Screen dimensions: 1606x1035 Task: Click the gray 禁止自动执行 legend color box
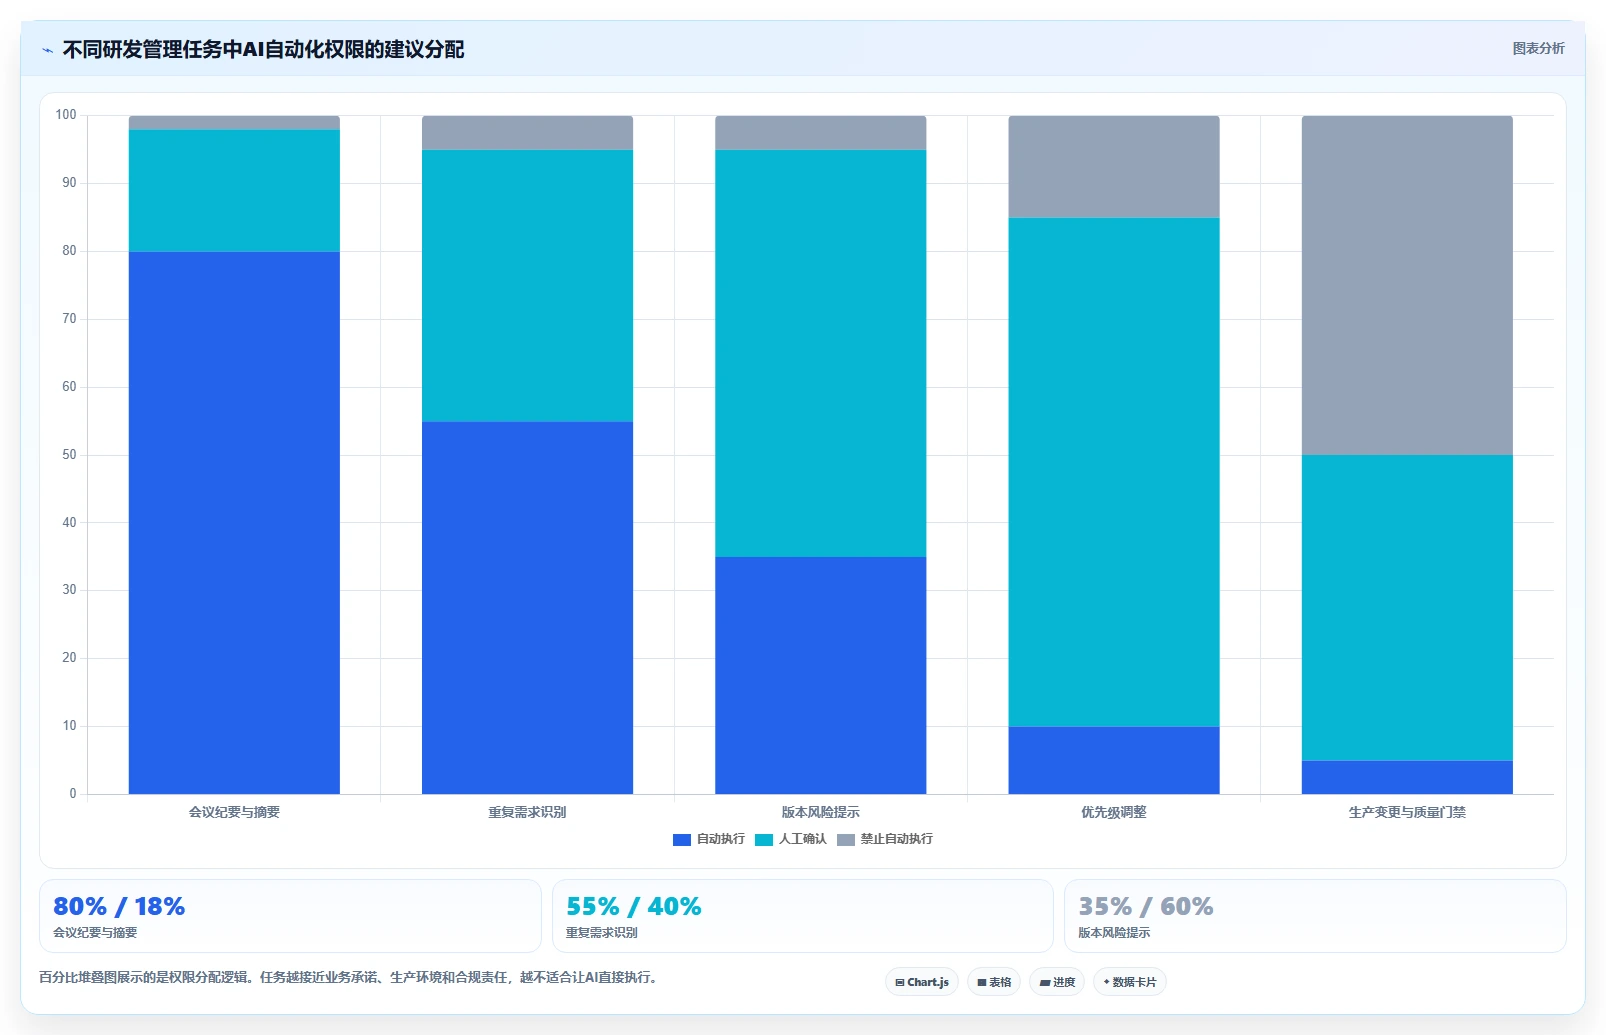tap(846, 840)
